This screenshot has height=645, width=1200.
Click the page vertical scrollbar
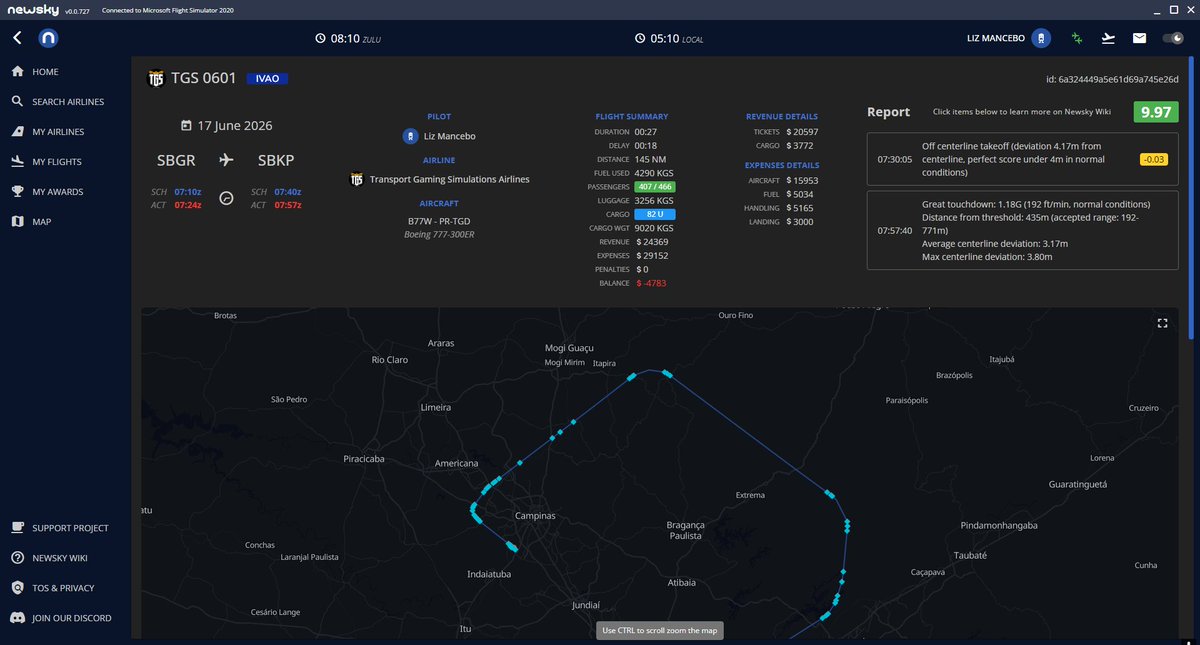click(1190, 200)
